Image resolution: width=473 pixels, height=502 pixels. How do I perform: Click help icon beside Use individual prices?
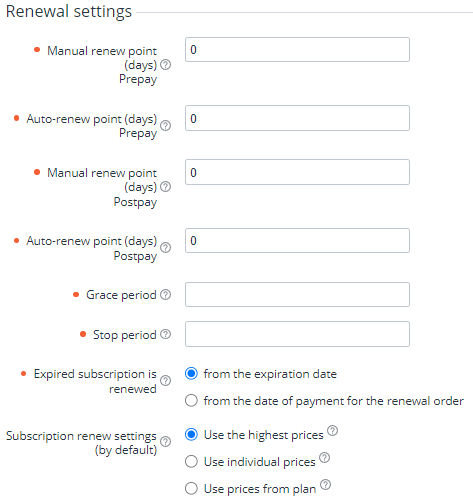click(x=324, y=458)
